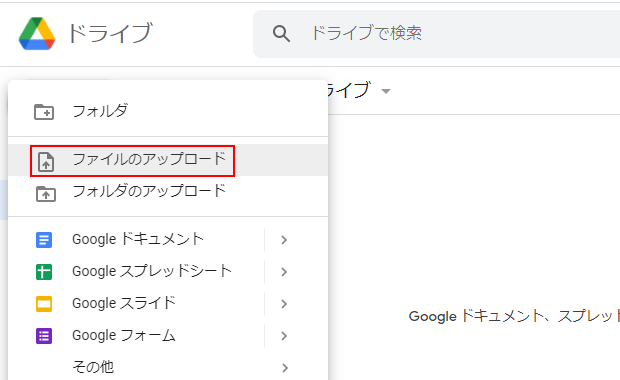Click the file upload icon
The image size is (620, 380).
click(x=46, y=161)
